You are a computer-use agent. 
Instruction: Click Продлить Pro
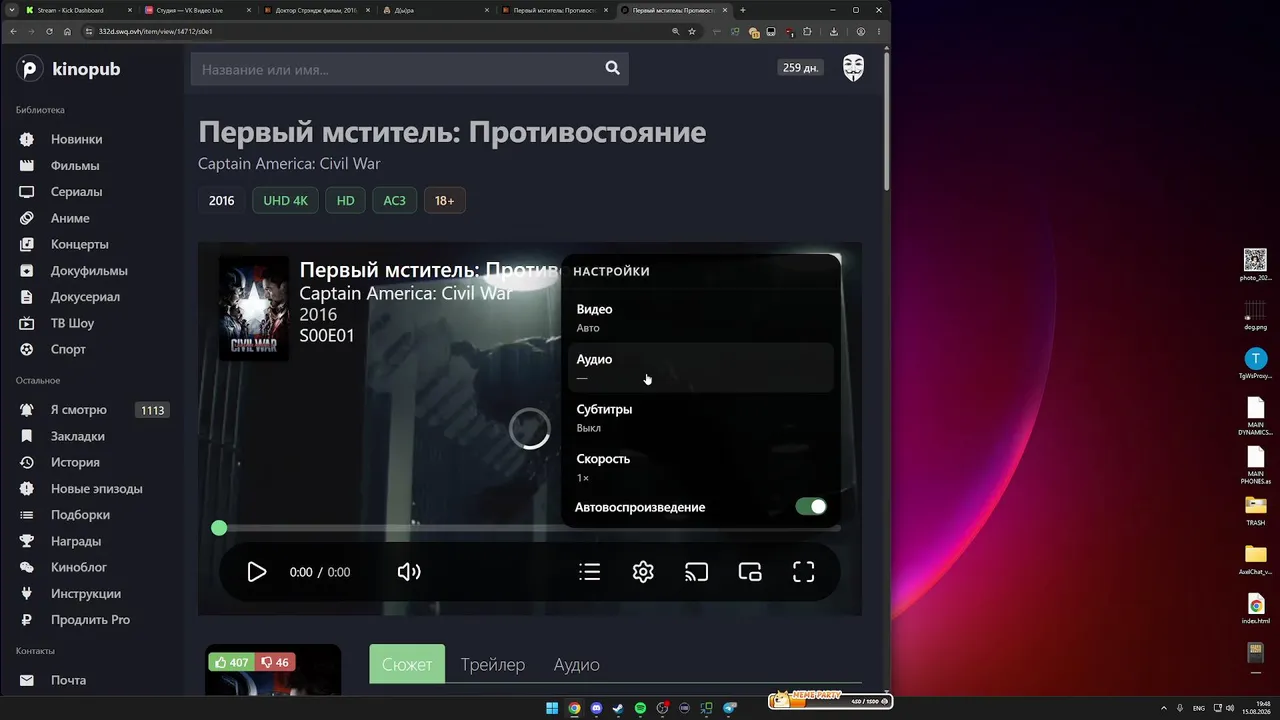(x=90, y=619)
